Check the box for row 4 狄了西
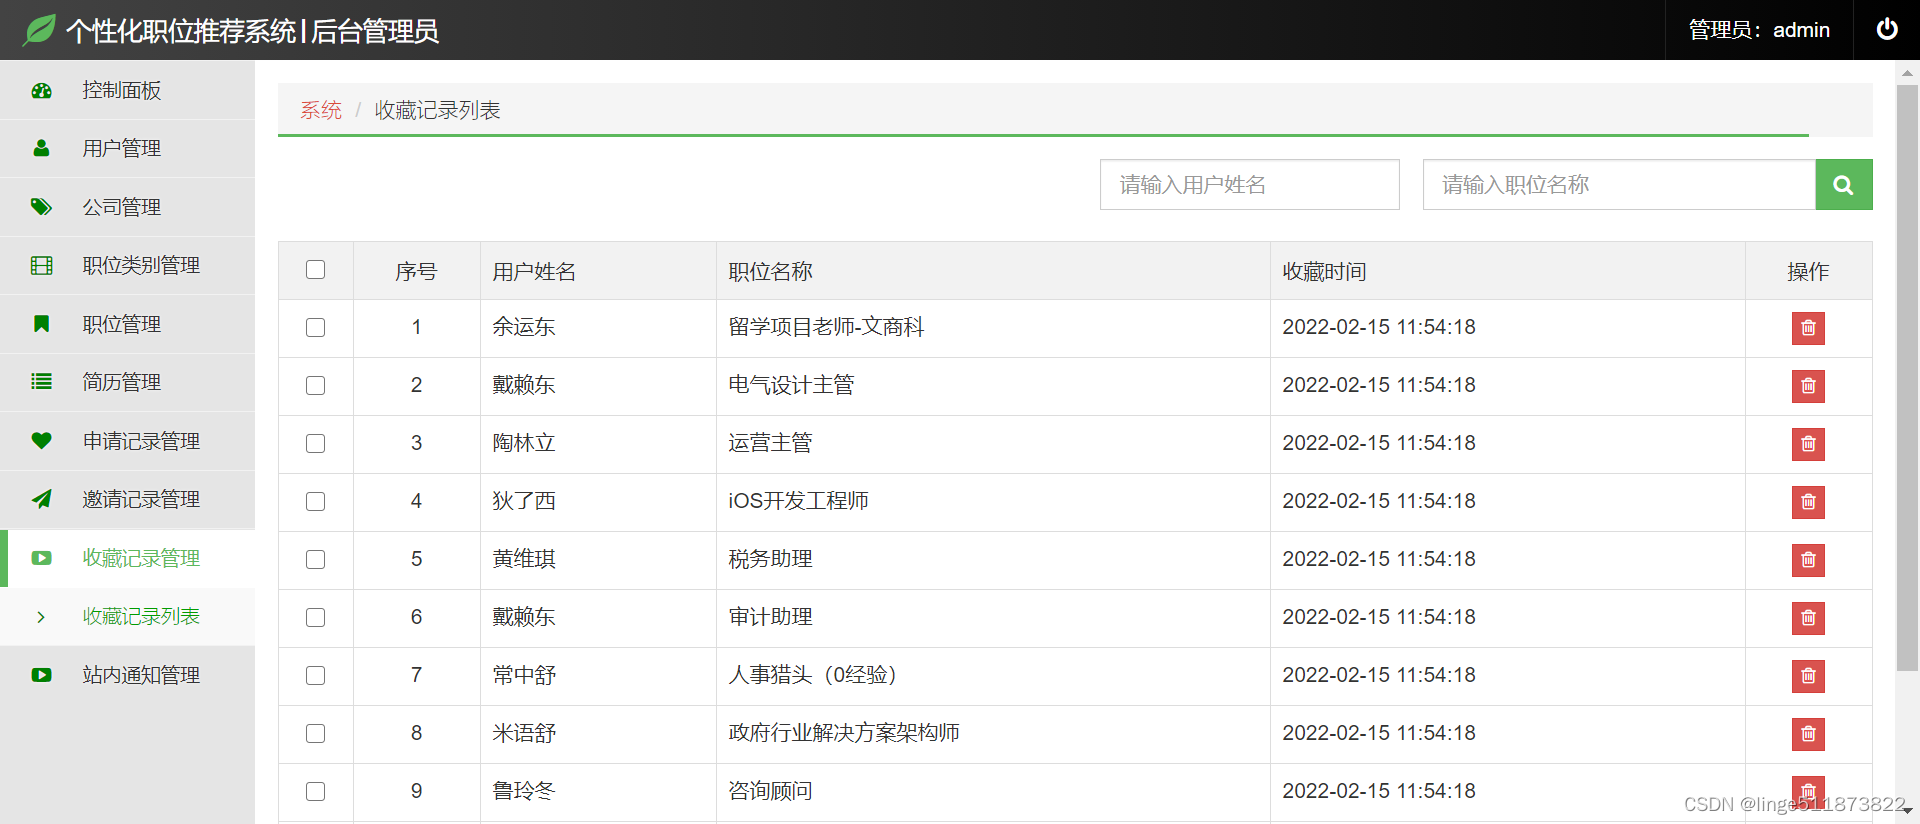This screenshot has width=1920, height=824. (316, 502)
